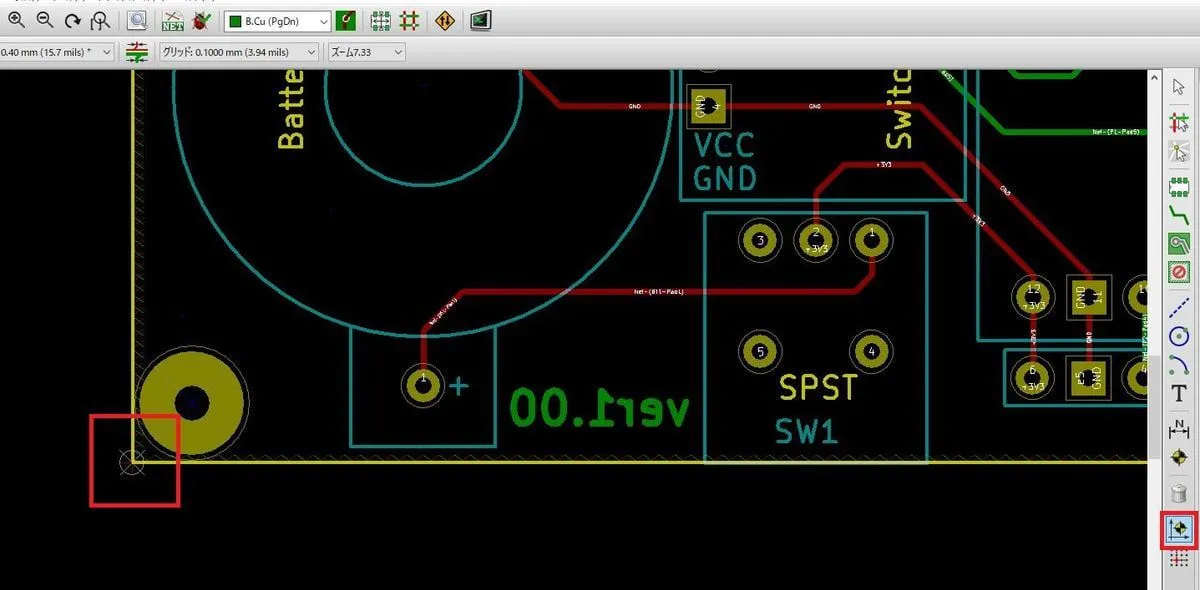This screenshot has width=1200, height=590.
Task: Select the Add Filled Zone tool
Action: click(1179, 243)
